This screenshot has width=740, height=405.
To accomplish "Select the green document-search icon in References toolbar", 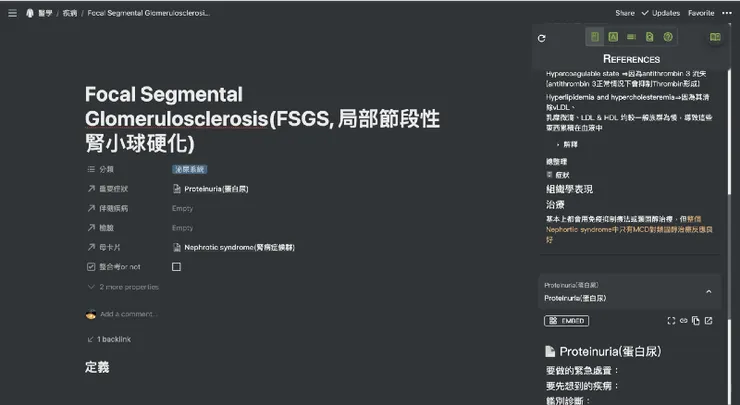I will coord(649,37).
